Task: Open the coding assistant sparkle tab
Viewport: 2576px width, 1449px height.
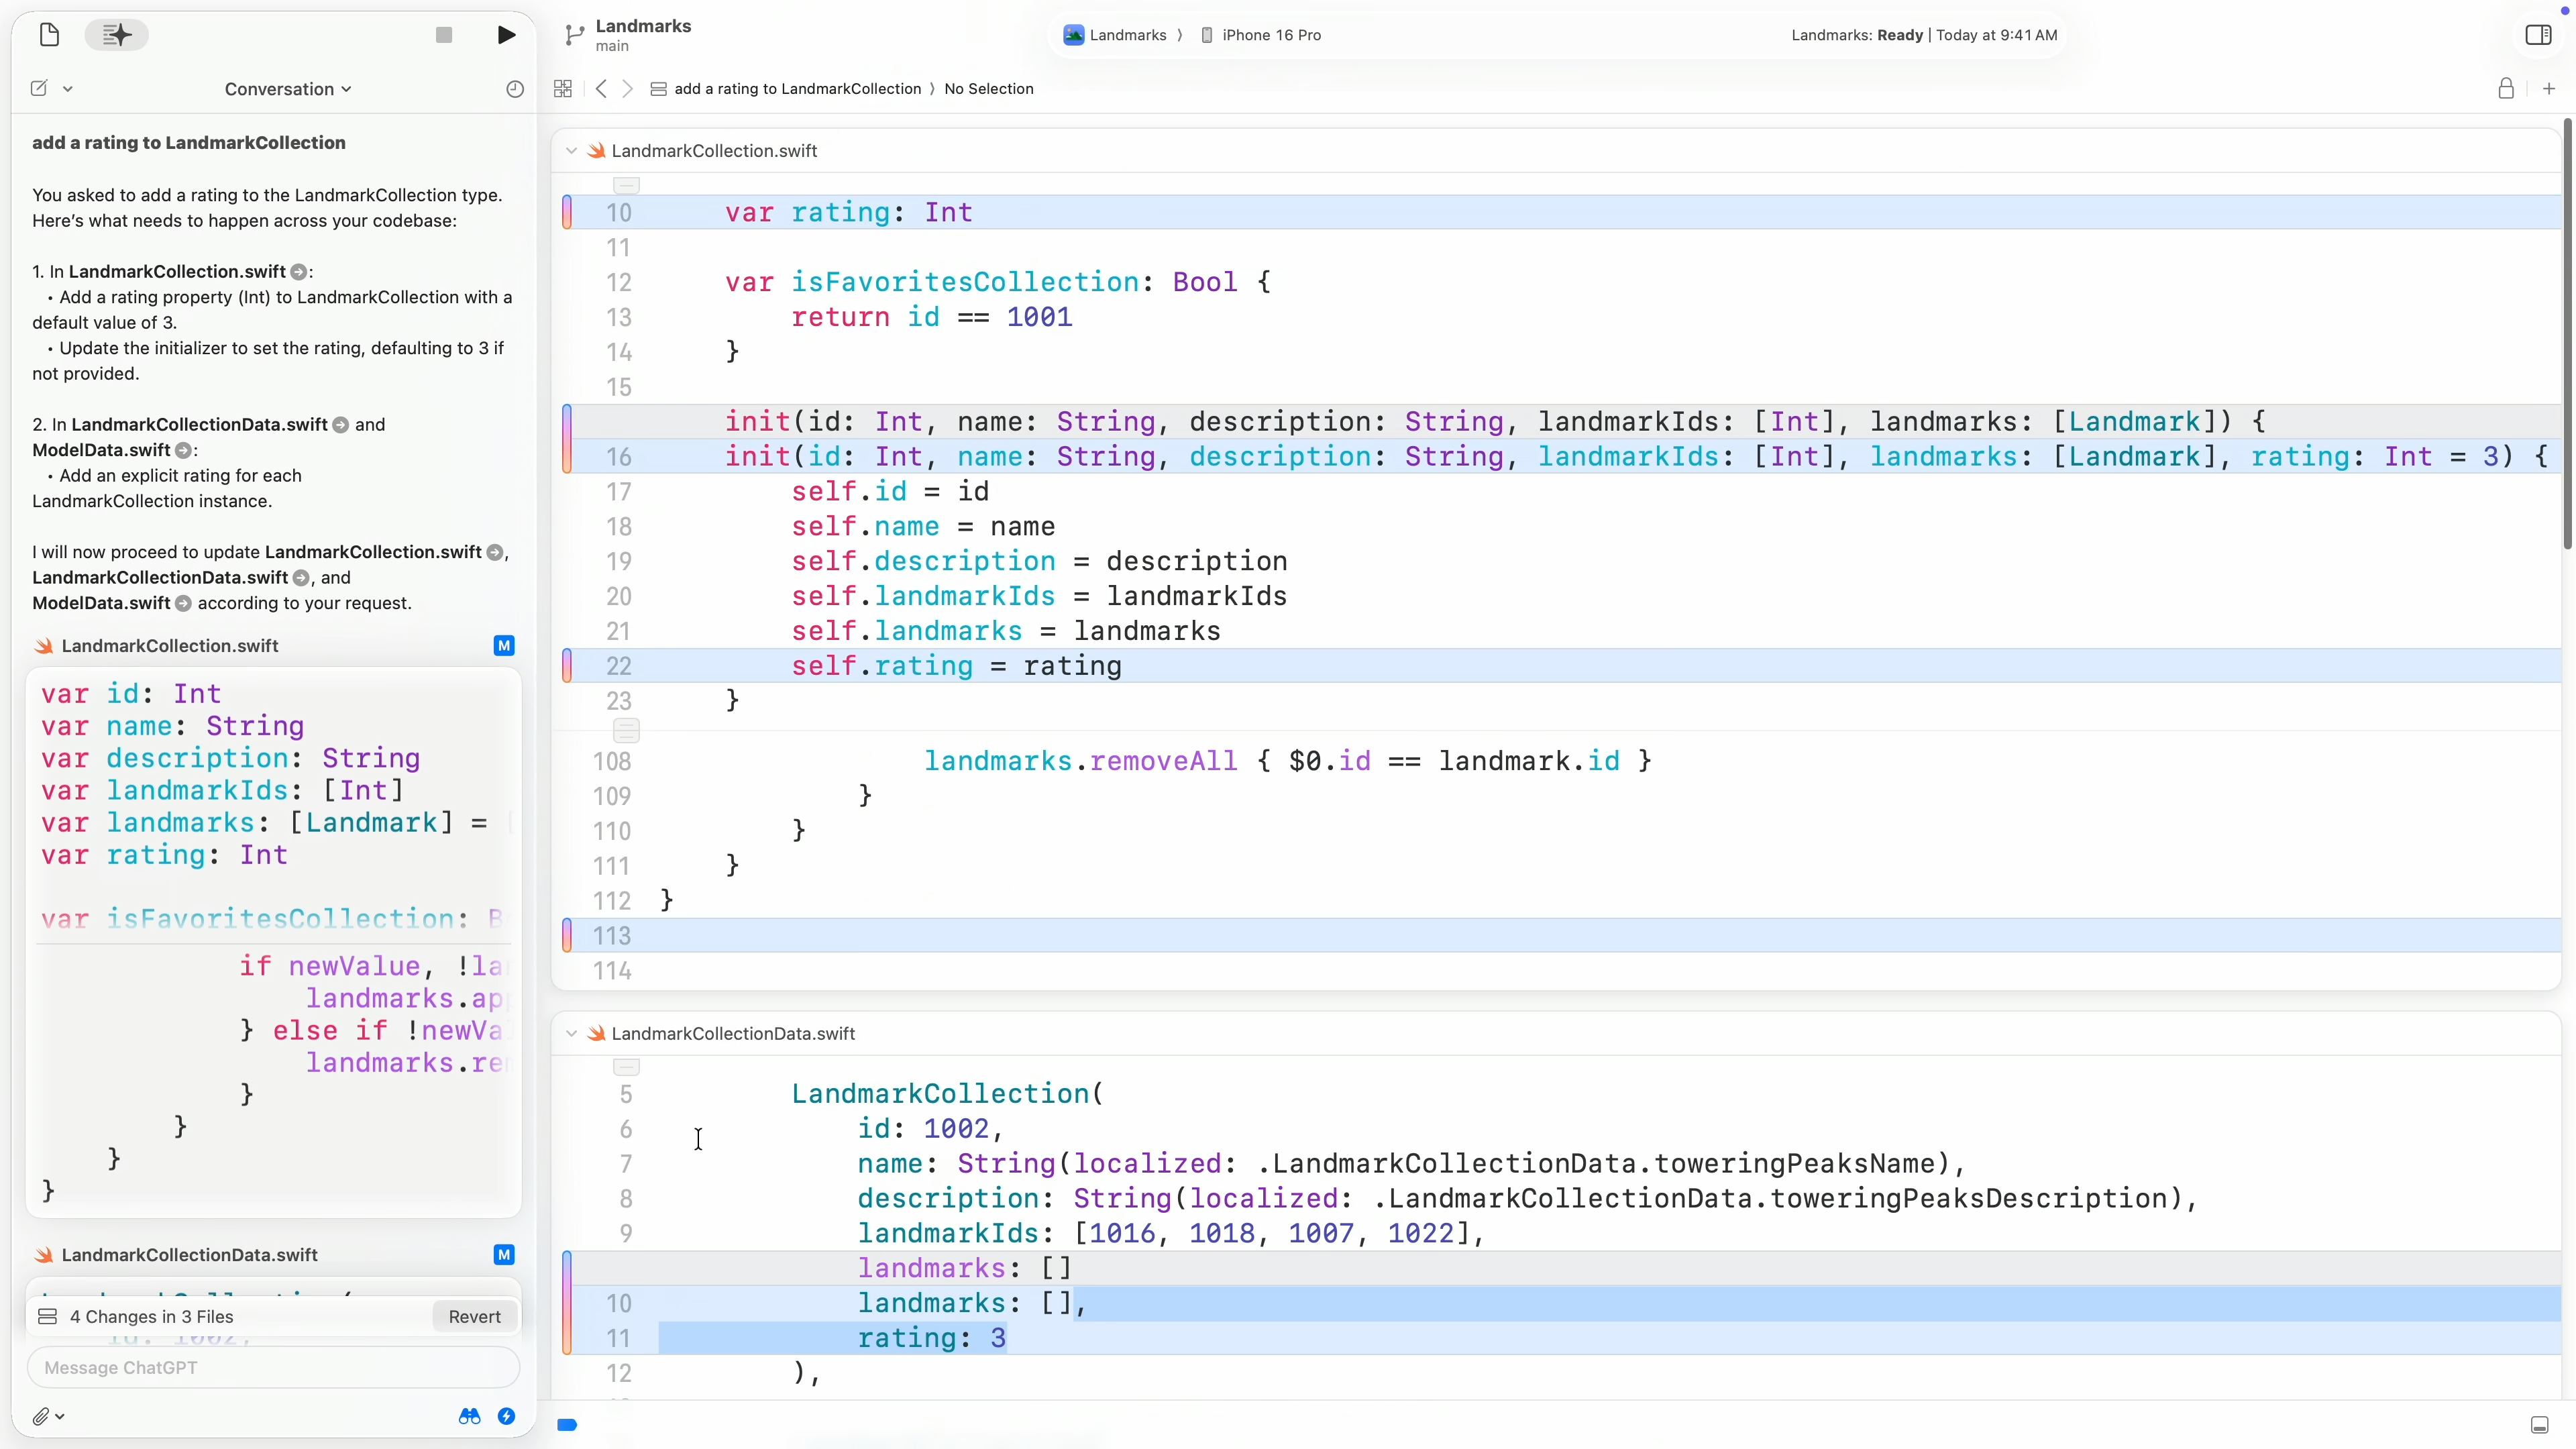Action: click(116, 35)
